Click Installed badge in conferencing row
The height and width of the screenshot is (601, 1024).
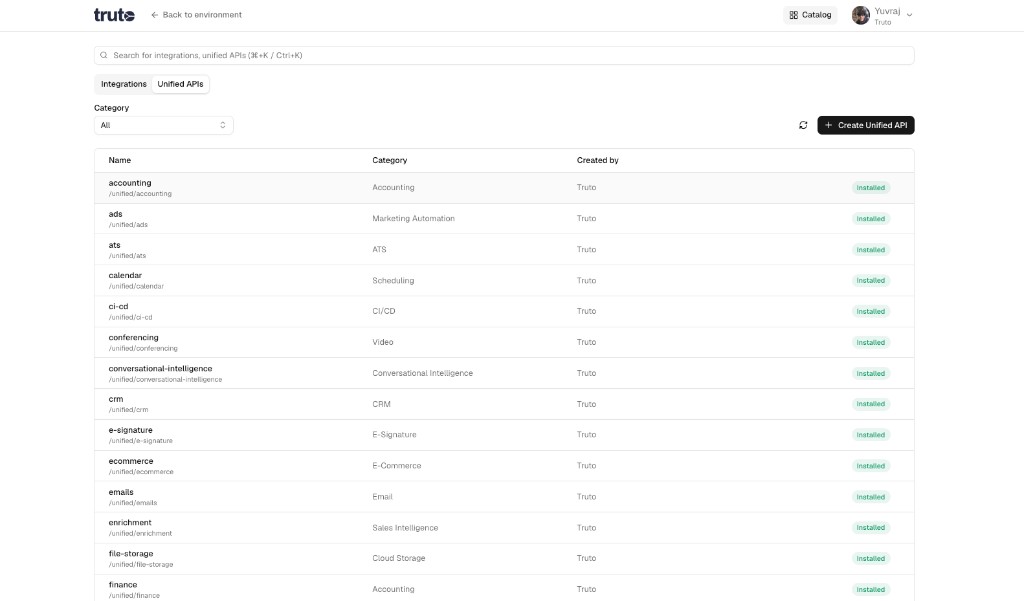pos(871,342)
